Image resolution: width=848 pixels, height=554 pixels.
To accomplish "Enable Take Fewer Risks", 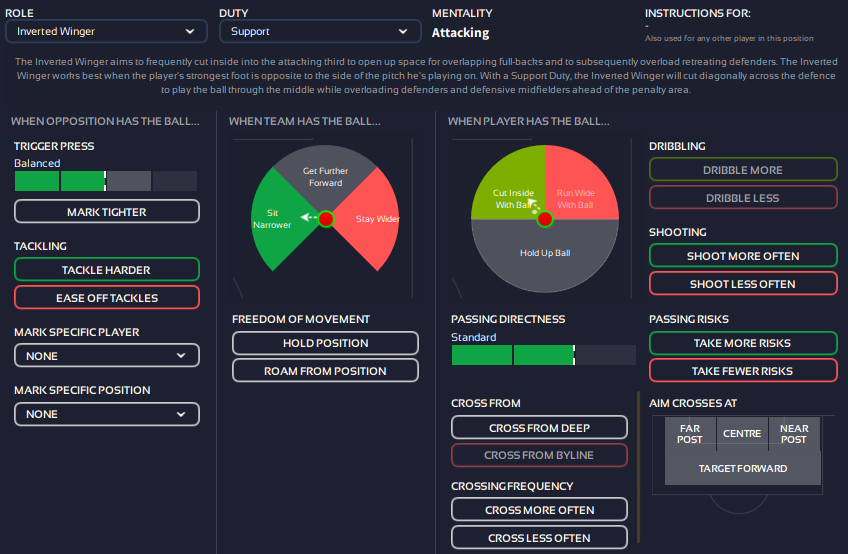I will [743, 371].
